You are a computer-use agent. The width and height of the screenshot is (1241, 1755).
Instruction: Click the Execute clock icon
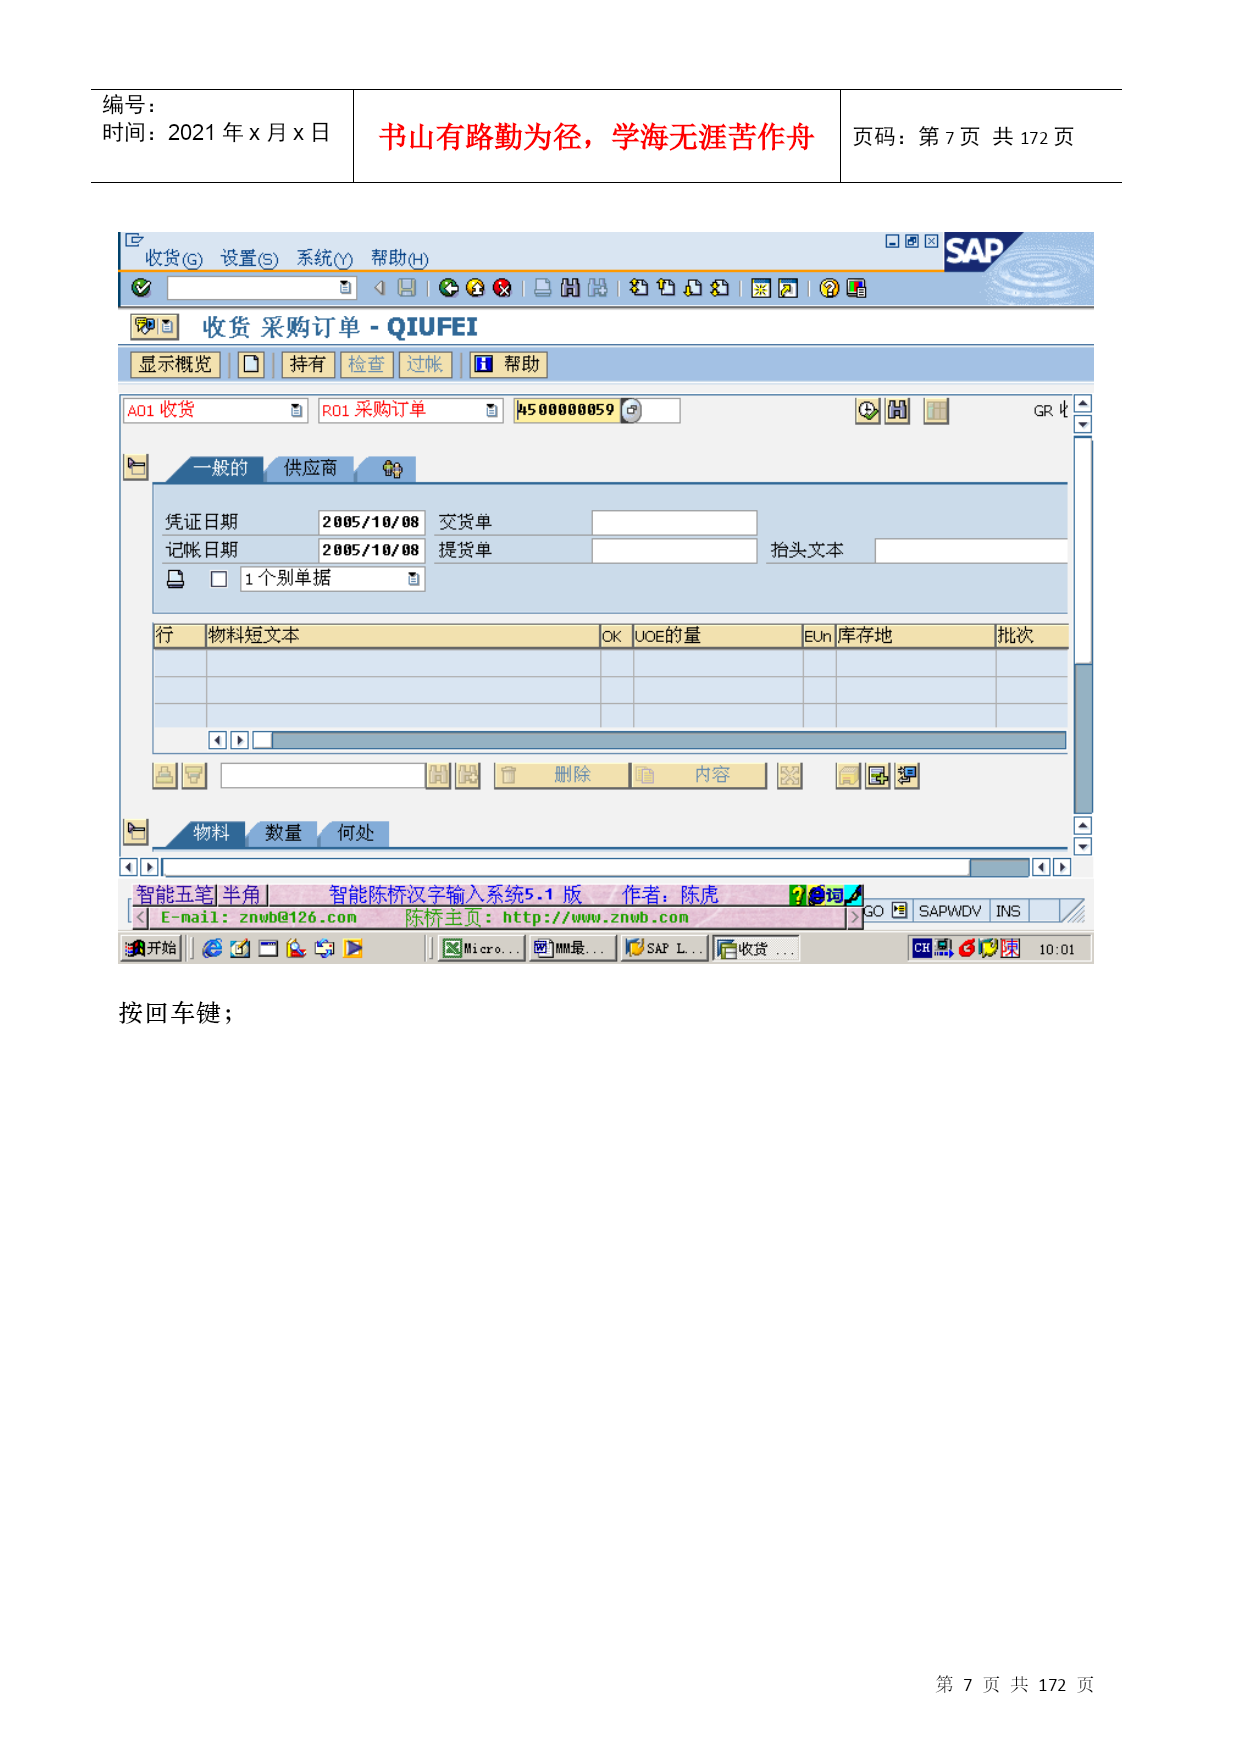click(868, 410)
